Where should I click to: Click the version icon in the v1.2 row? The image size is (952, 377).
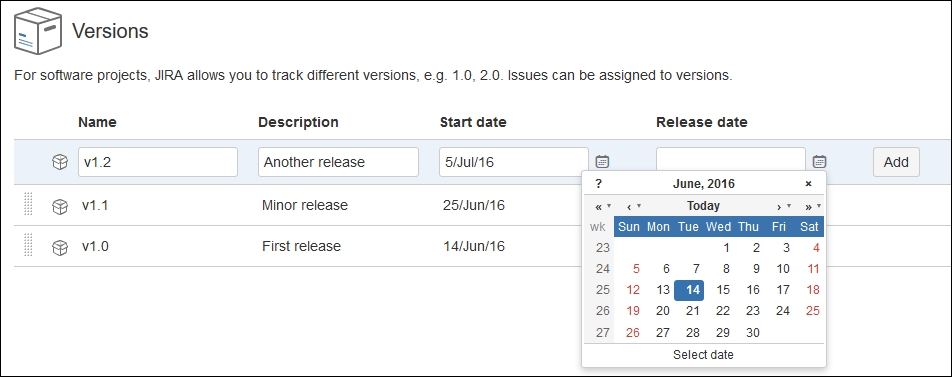click(60, 162)
